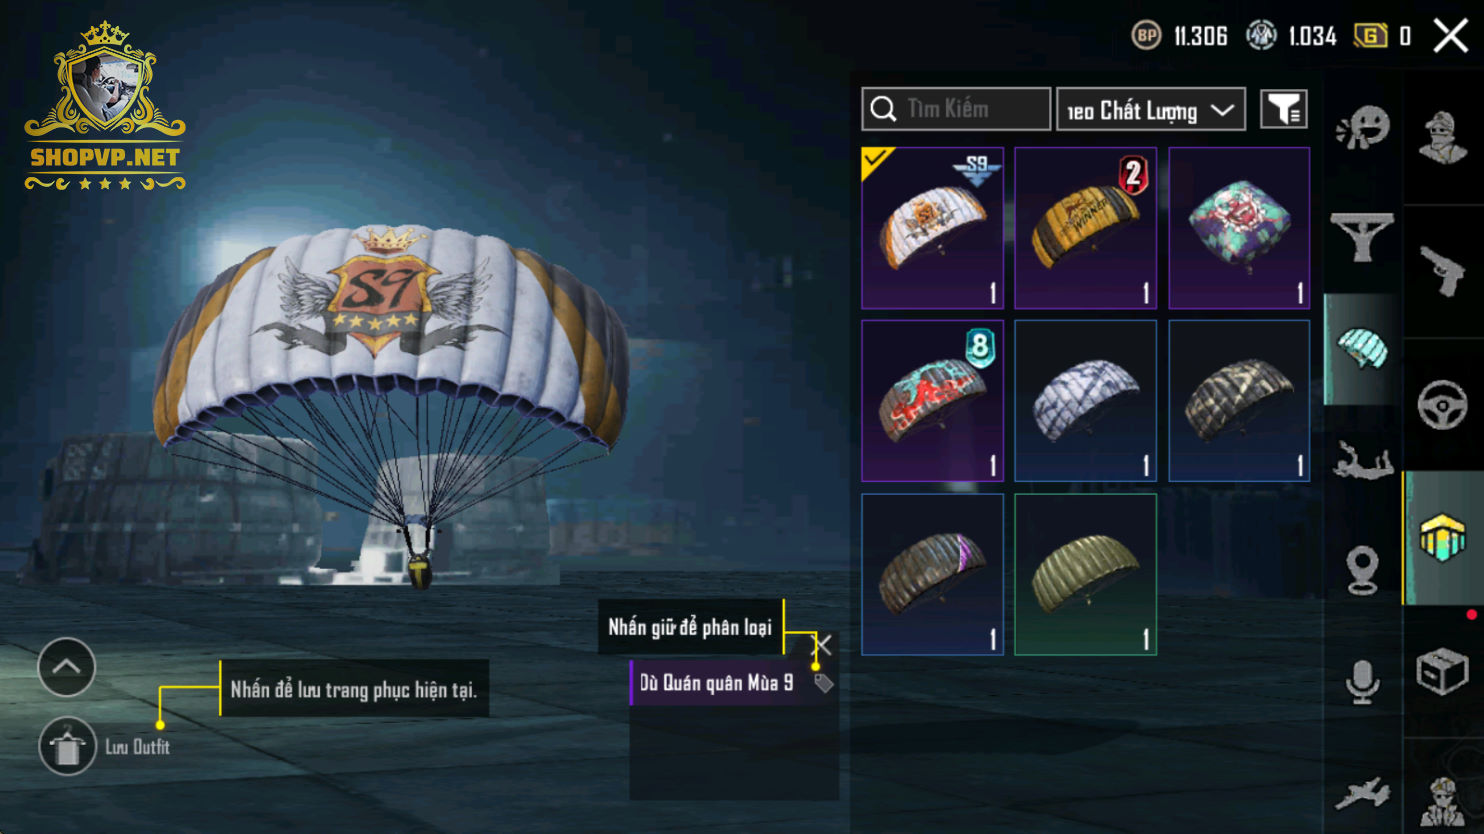Open the supply crate box icon
The width and height of the screenshot is (1484, 834).
coord(1442,671)
